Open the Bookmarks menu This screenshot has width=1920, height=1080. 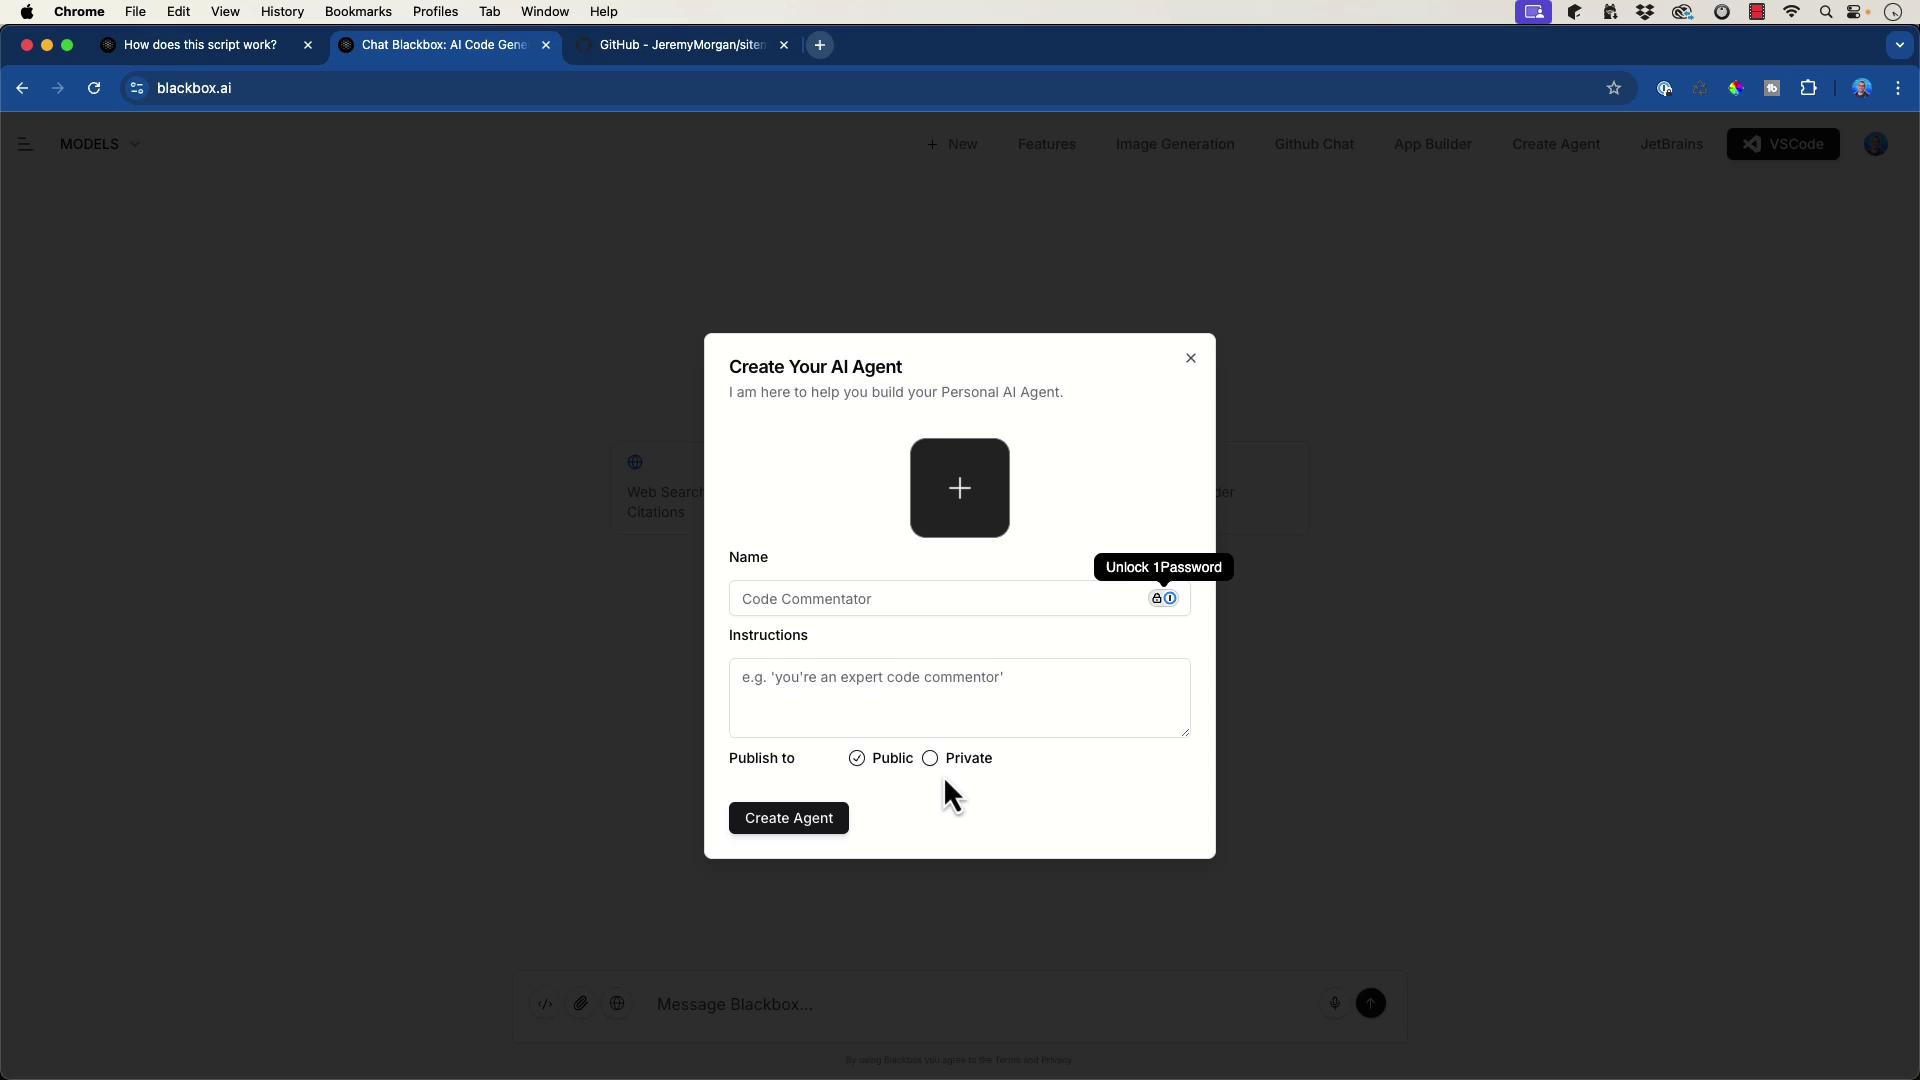357,12
